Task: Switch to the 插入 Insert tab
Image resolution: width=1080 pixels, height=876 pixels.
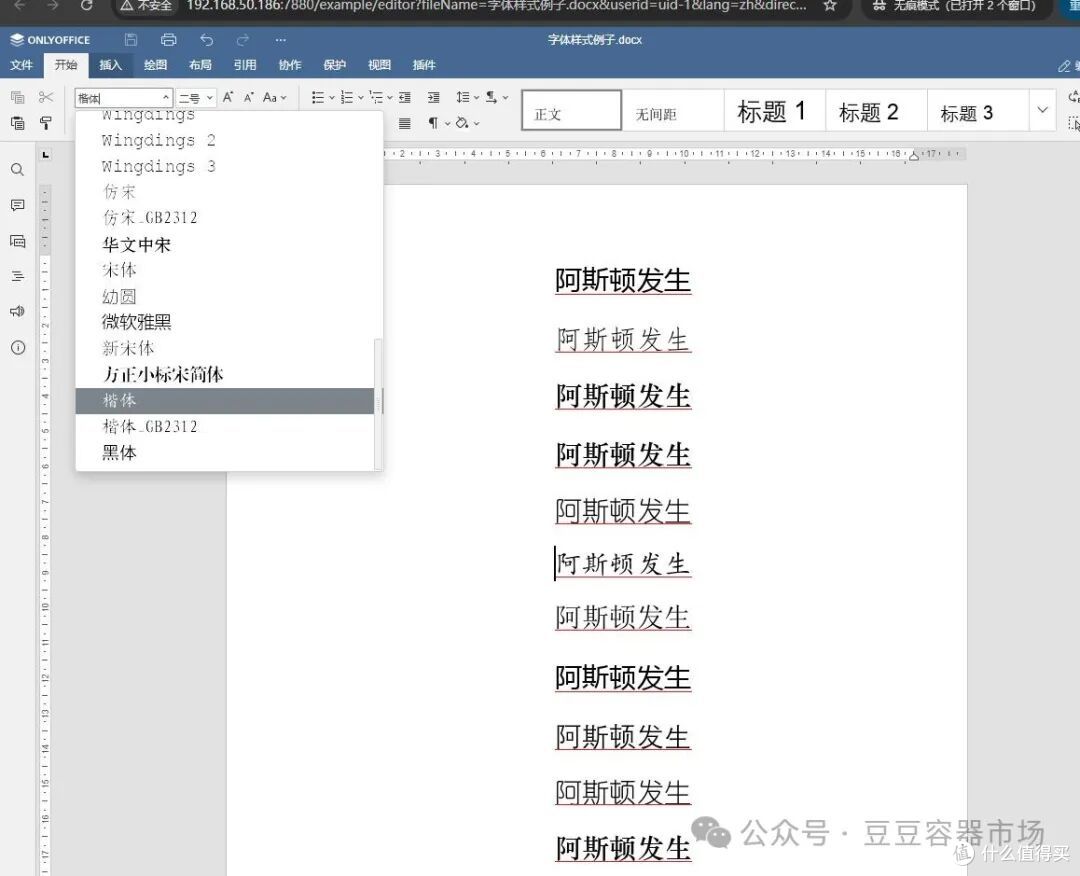Action: pos(110,65)
